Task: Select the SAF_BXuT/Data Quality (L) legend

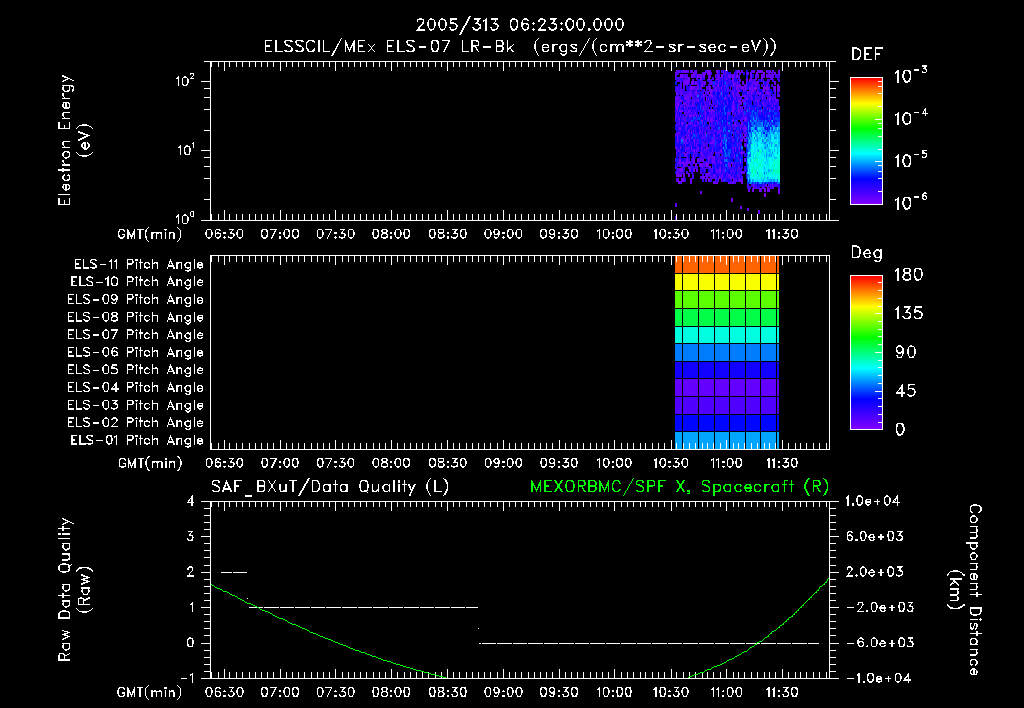Action: (330, 487)
